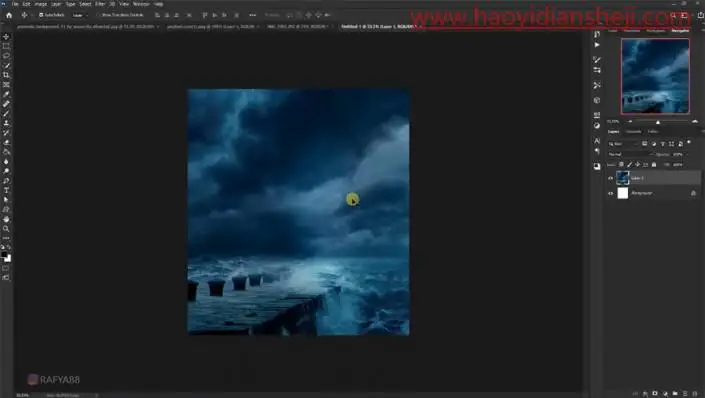Select the Pen tool

tap(6, 181)
